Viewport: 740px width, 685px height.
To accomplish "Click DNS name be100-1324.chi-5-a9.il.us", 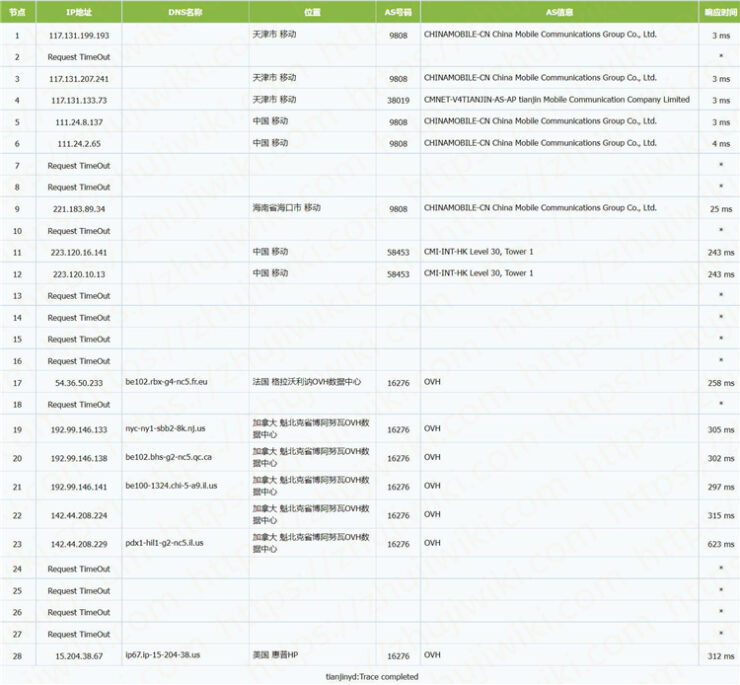I will (x=171, y=485).
